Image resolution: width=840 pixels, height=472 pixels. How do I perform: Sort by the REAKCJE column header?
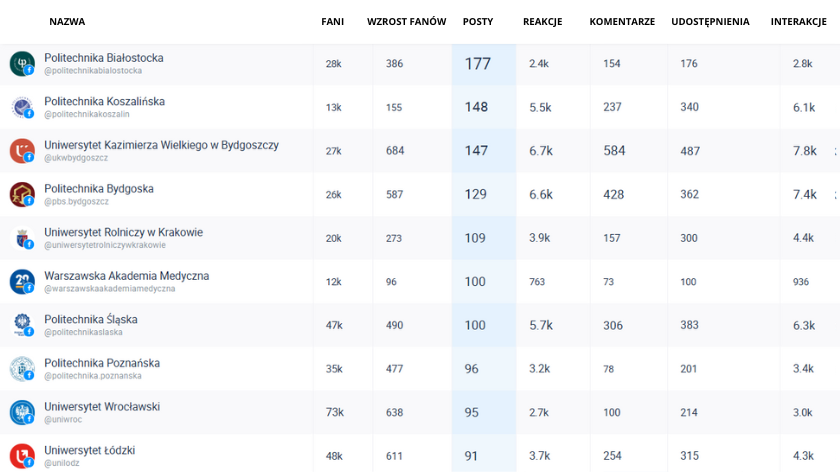tap(542, 22)
